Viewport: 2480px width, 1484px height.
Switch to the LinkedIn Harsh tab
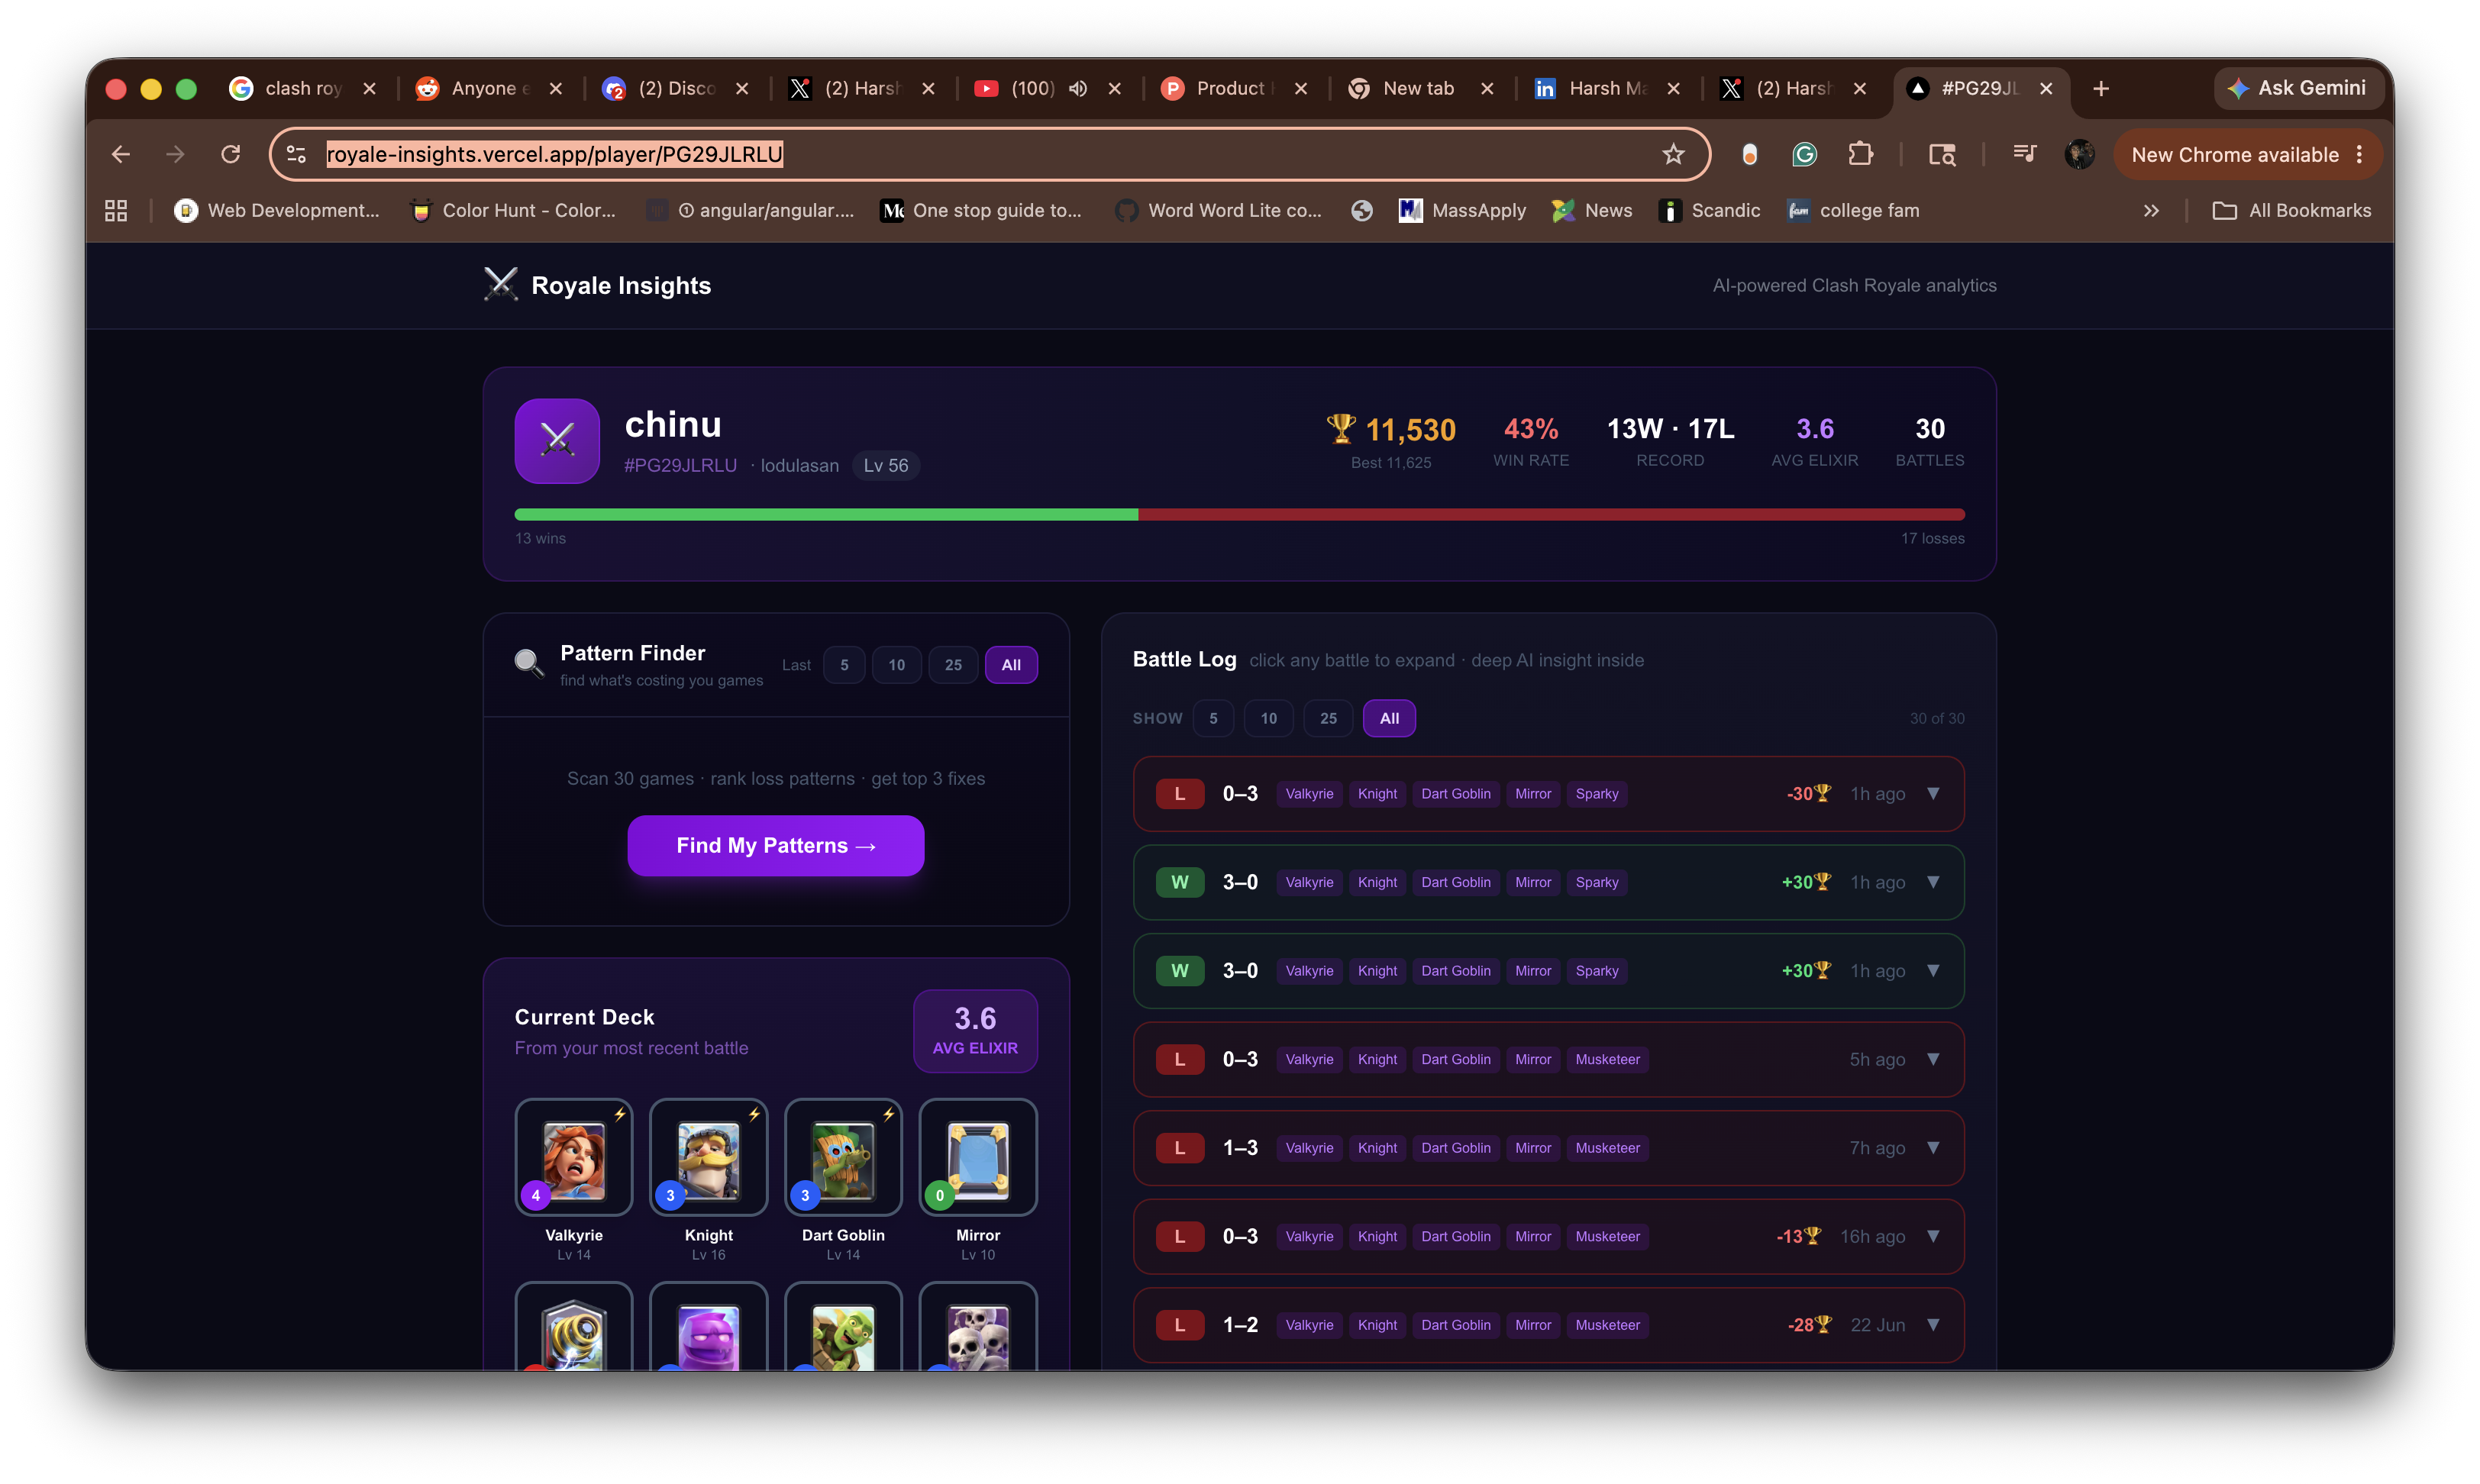1606,88
